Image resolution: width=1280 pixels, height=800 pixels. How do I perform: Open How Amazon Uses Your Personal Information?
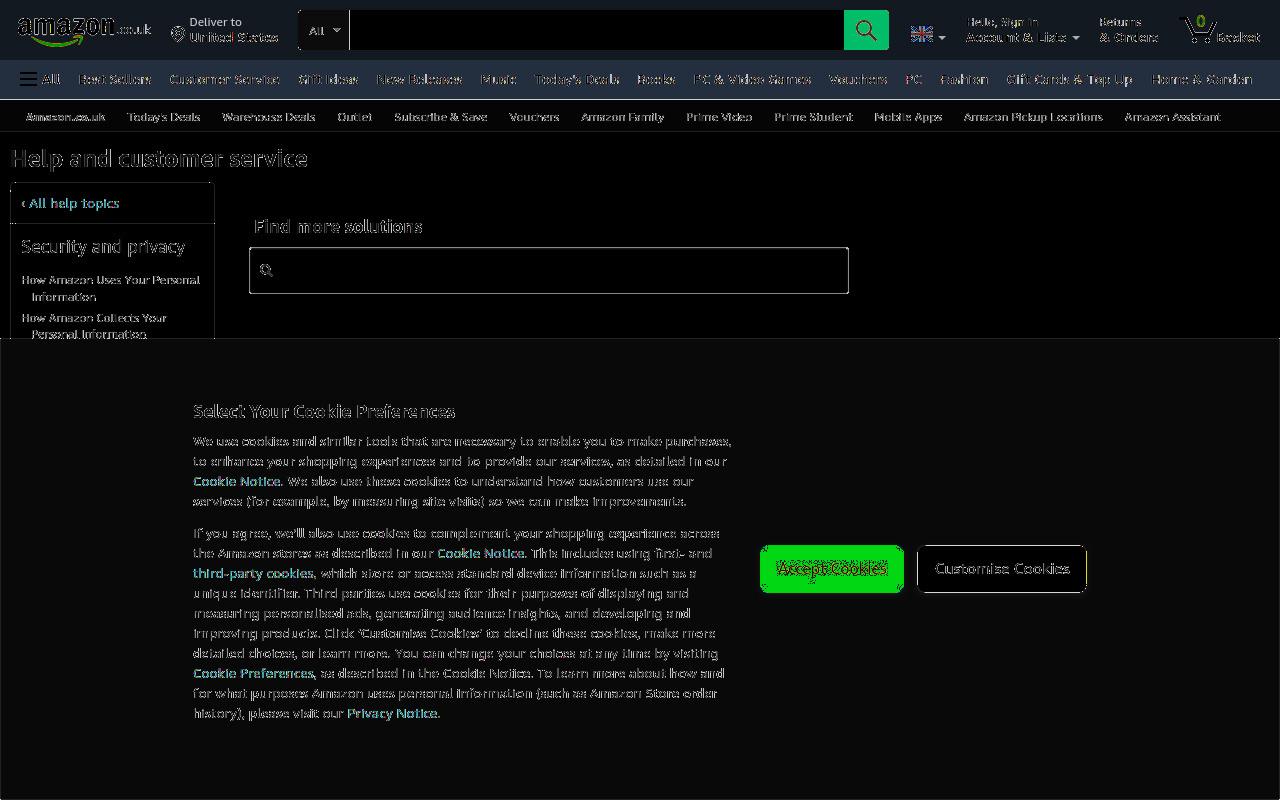[111, 288]
